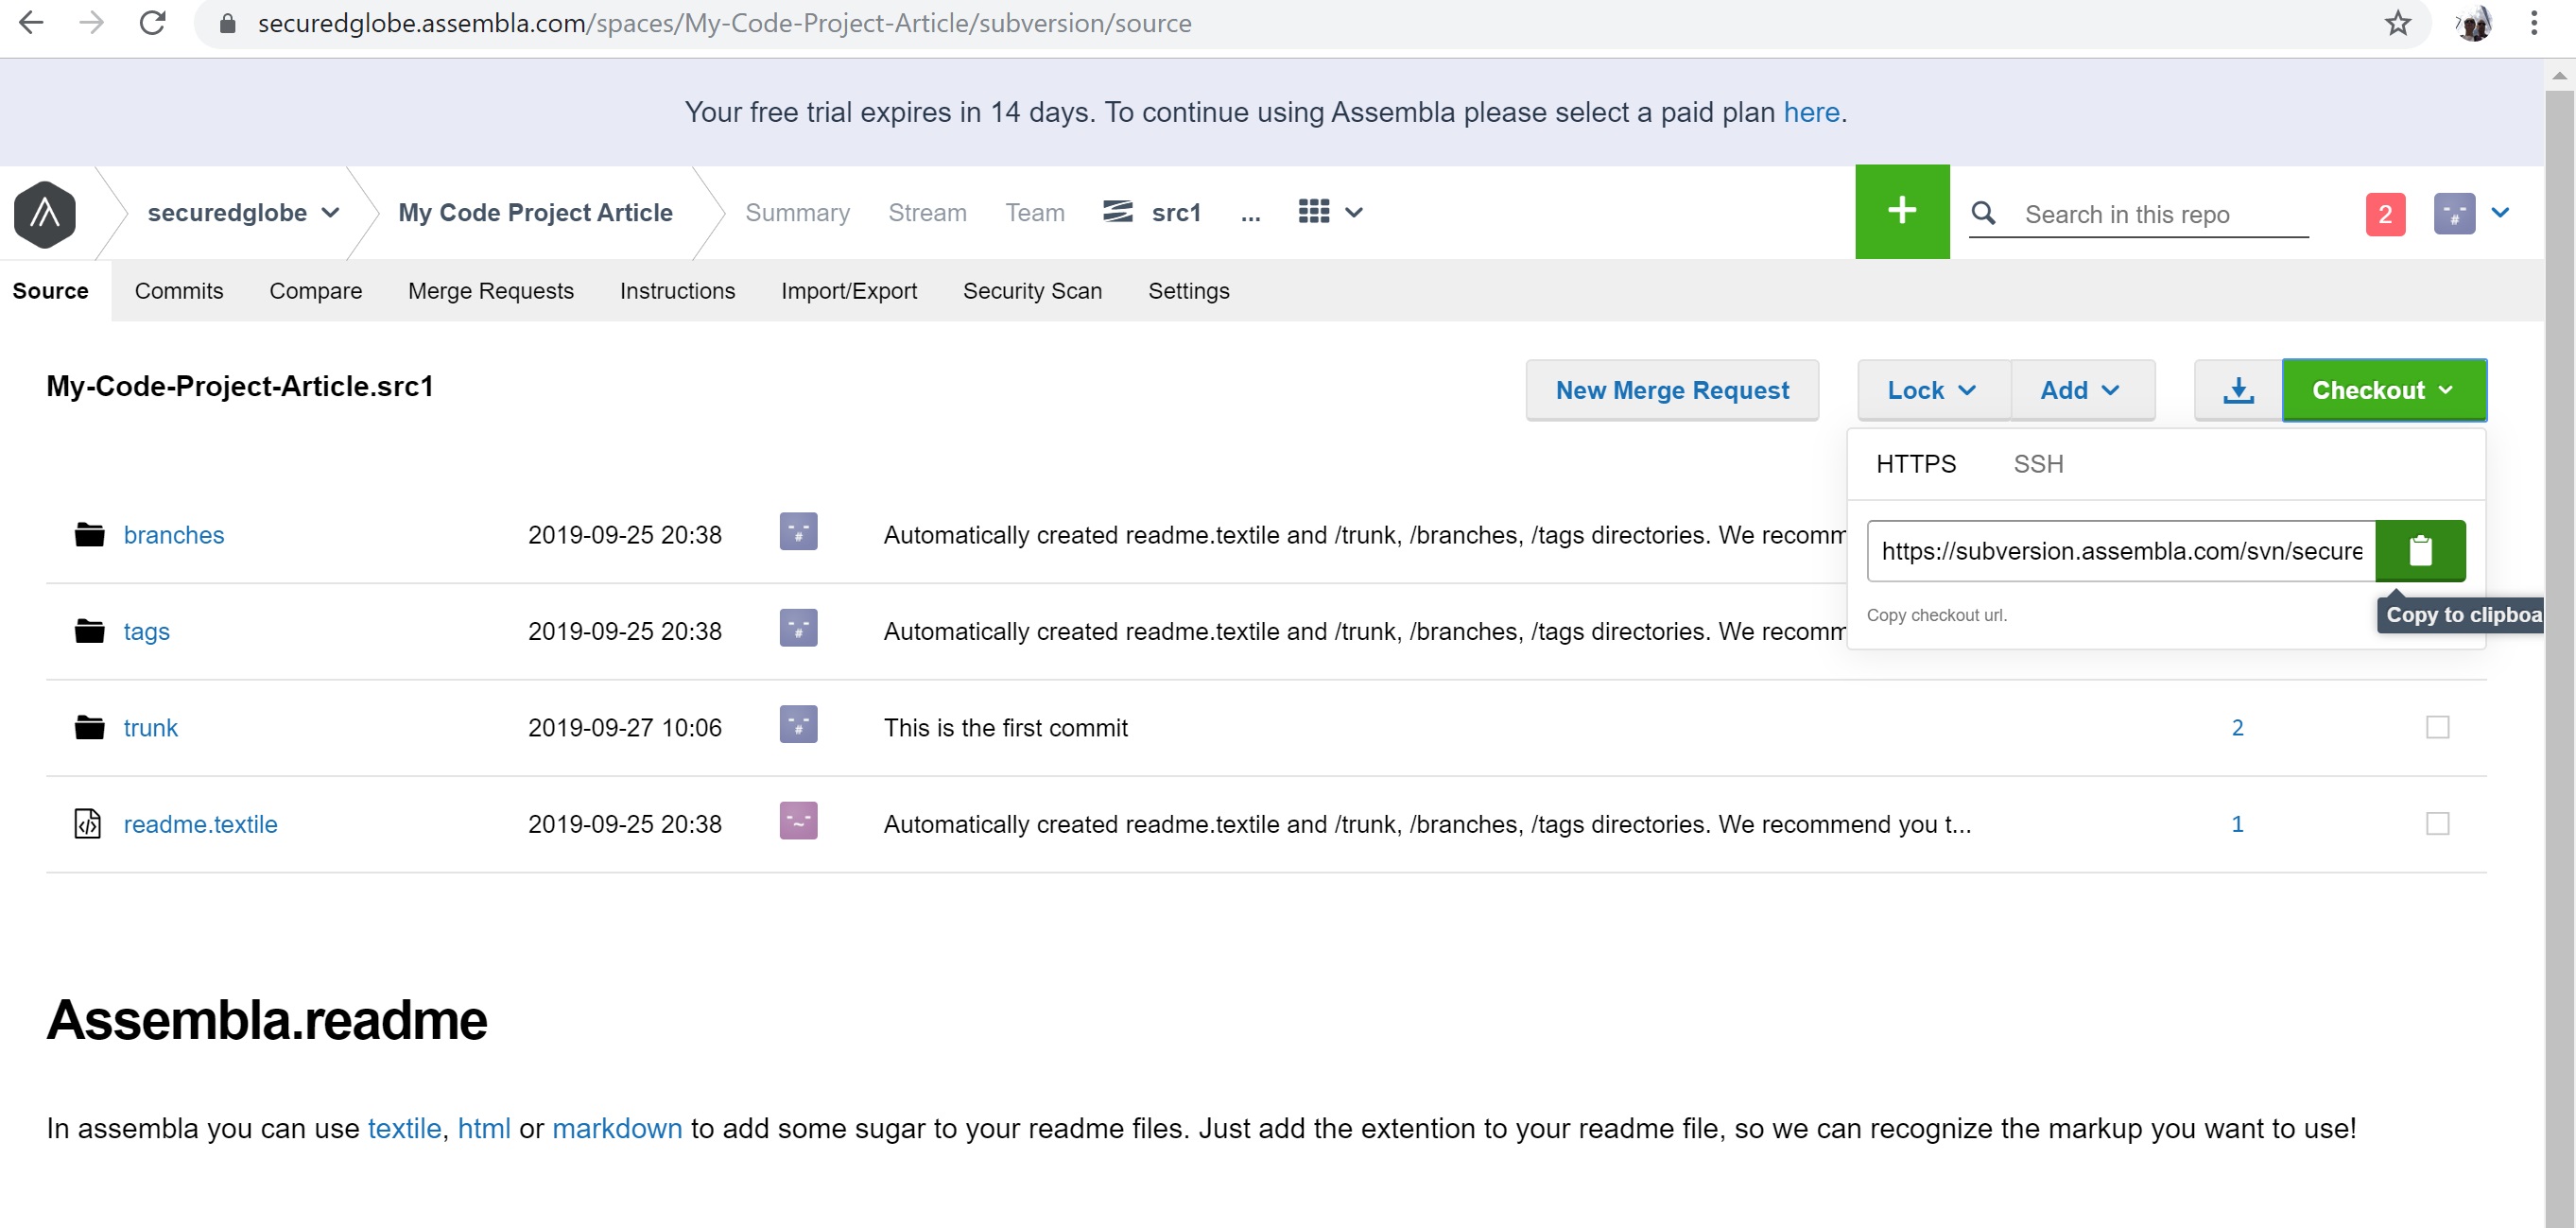
Task: Switch to the Compare tab
Action: click(x=316, y=291)
